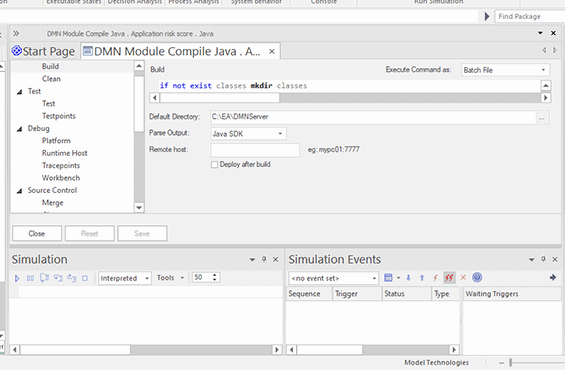Stop the simulation
The height and width of the screenshot is (370, 565).
[85, 278]
